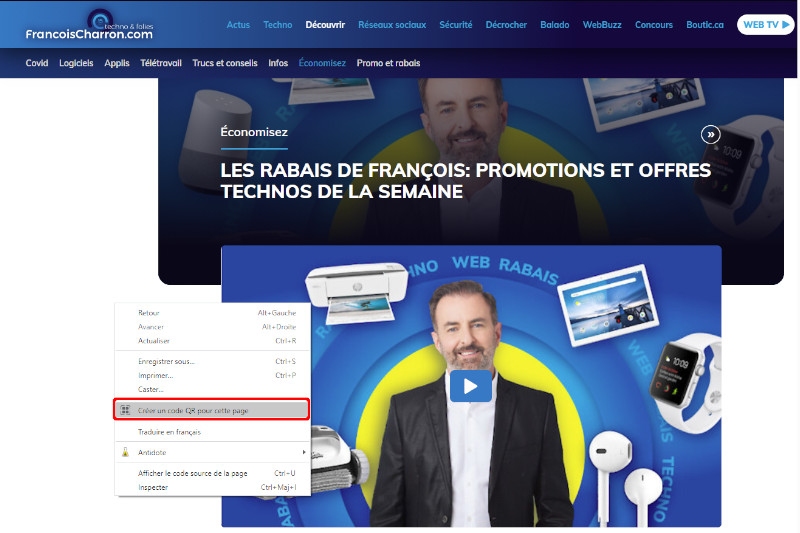Open Trucs et conseils subcategory

(224, 63)
